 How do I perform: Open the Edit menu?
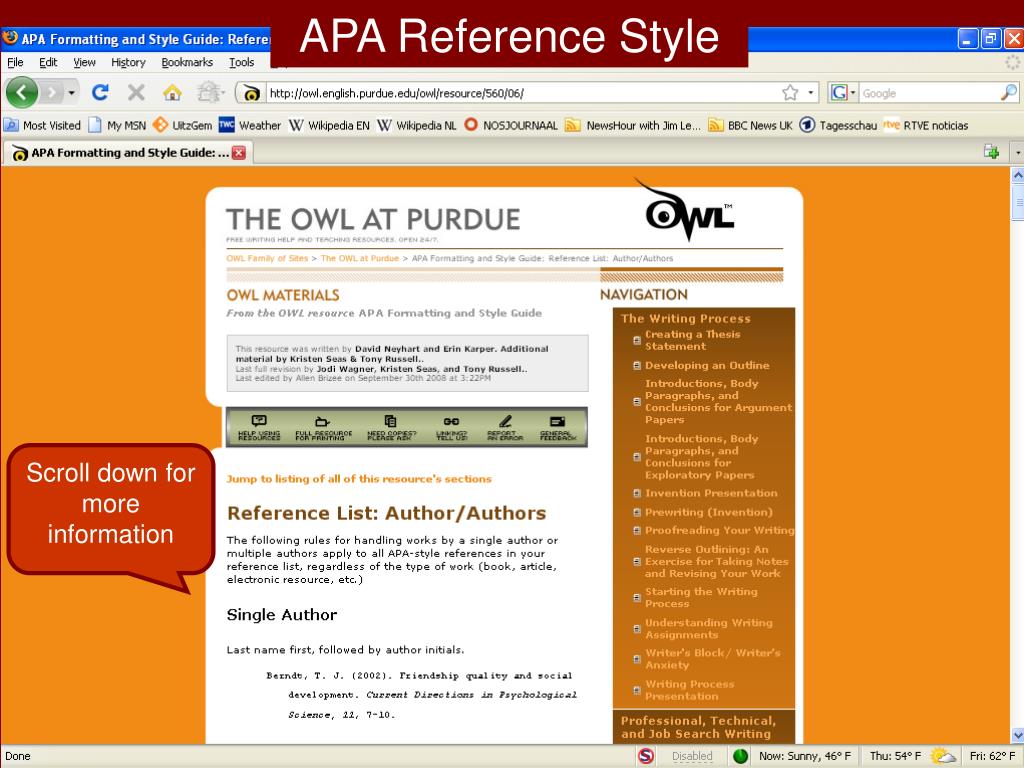click(x=48, y=62)
